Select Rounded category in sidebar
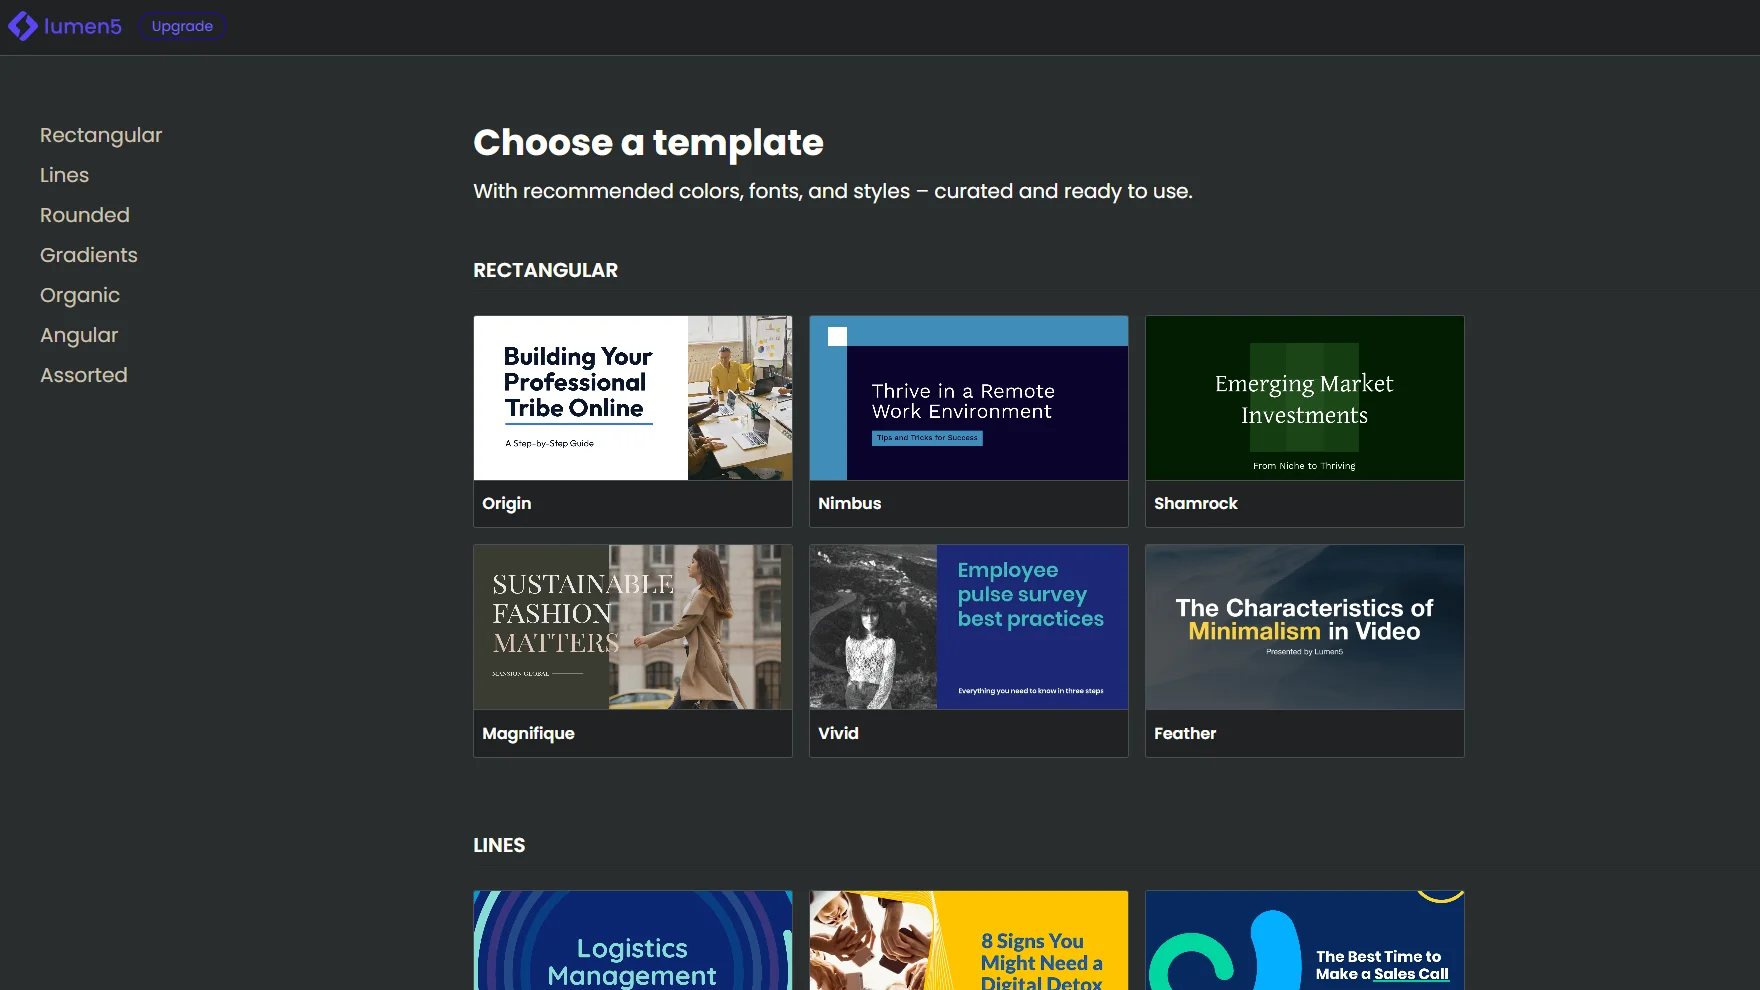The height and width of the screenshot is (990, 1760). (x=85, y=215)
